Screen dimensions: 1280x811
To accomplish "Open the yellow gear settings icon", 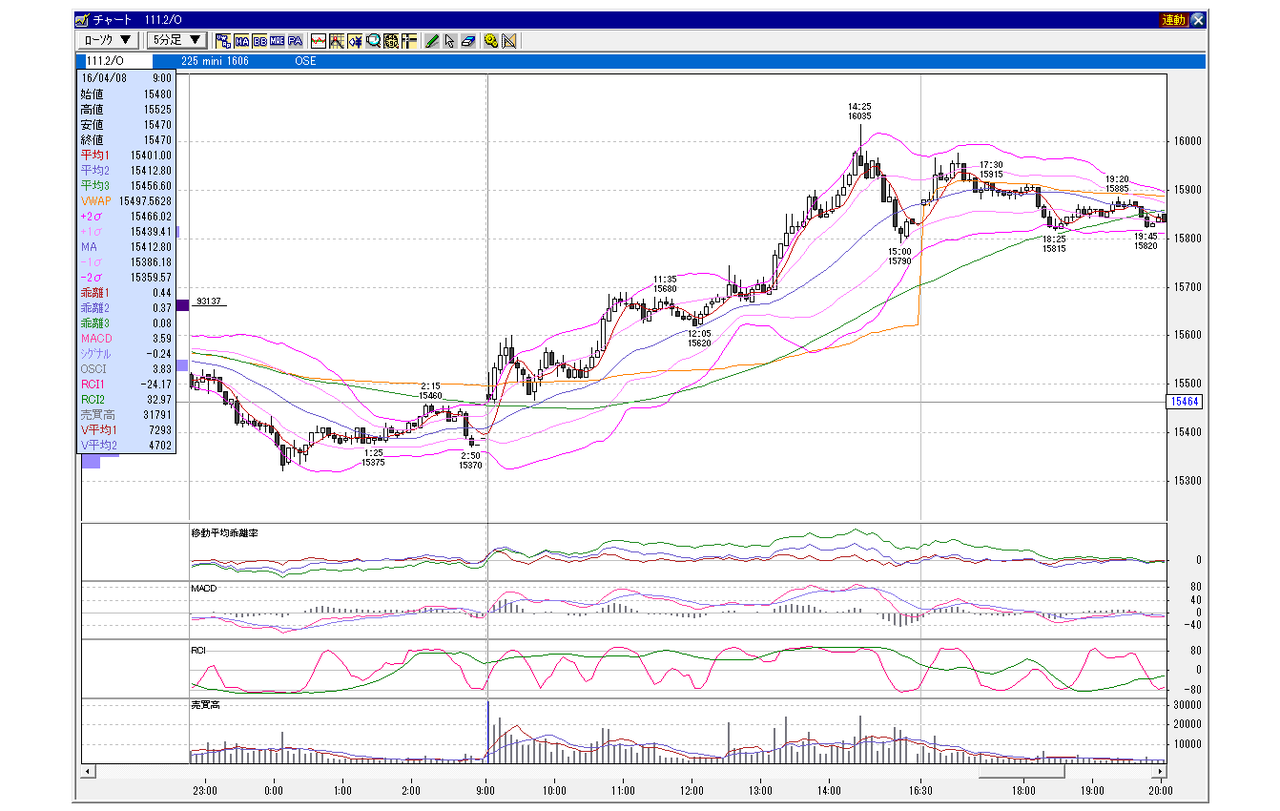I will [490, 41].
